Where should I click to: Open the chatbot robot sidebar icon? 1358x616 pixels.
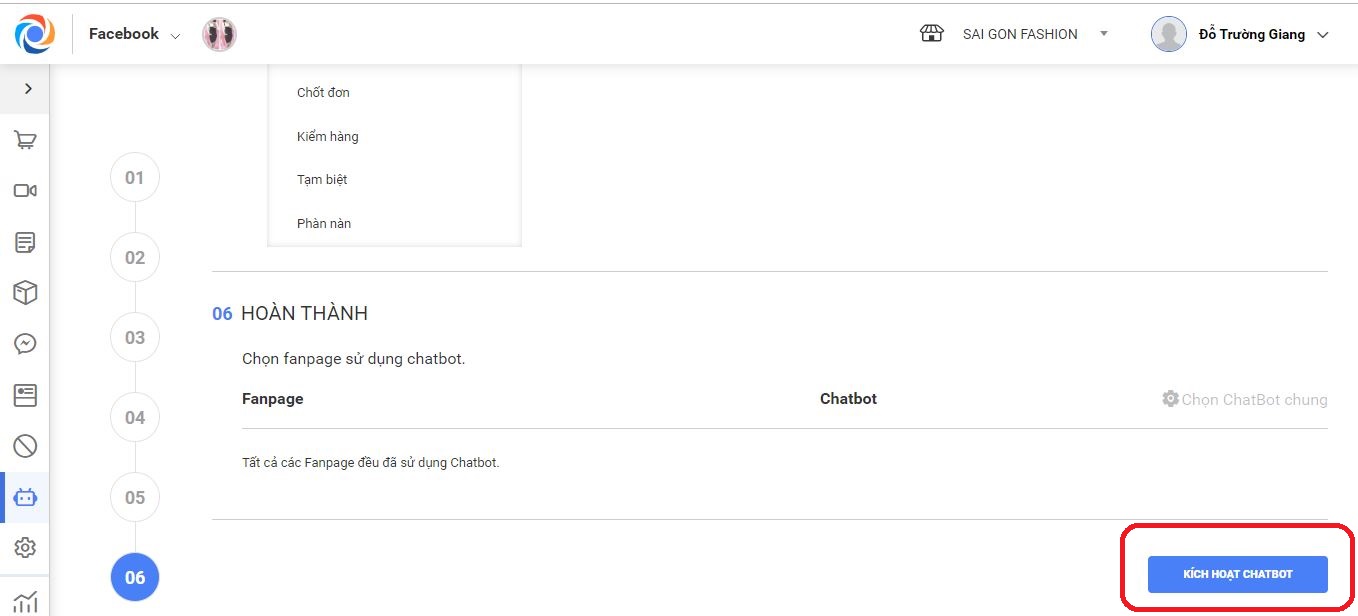tap(25, 497)
